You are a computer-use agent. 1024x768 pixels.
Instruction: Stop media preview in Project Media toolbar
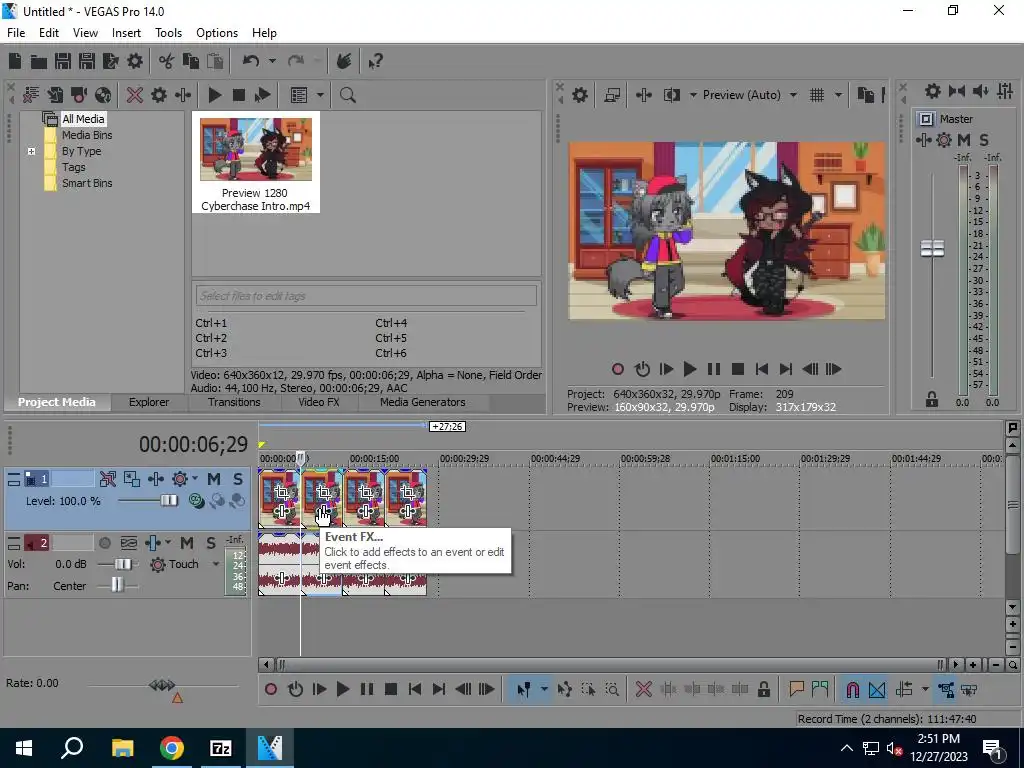coord(238,95)
